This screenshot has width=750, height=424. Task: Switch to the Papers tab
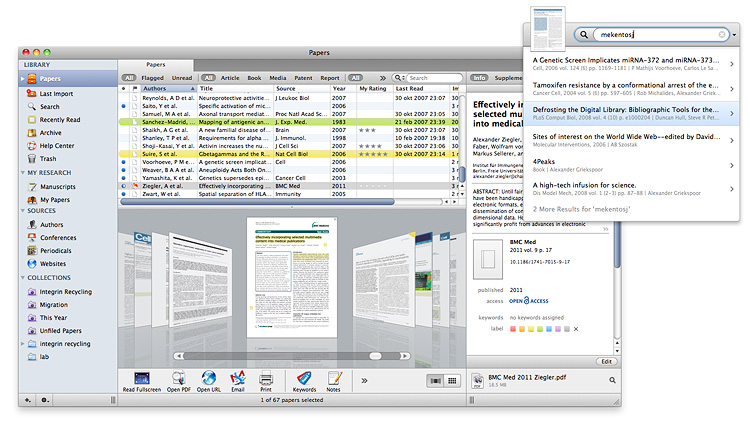[x=156, y=65]
